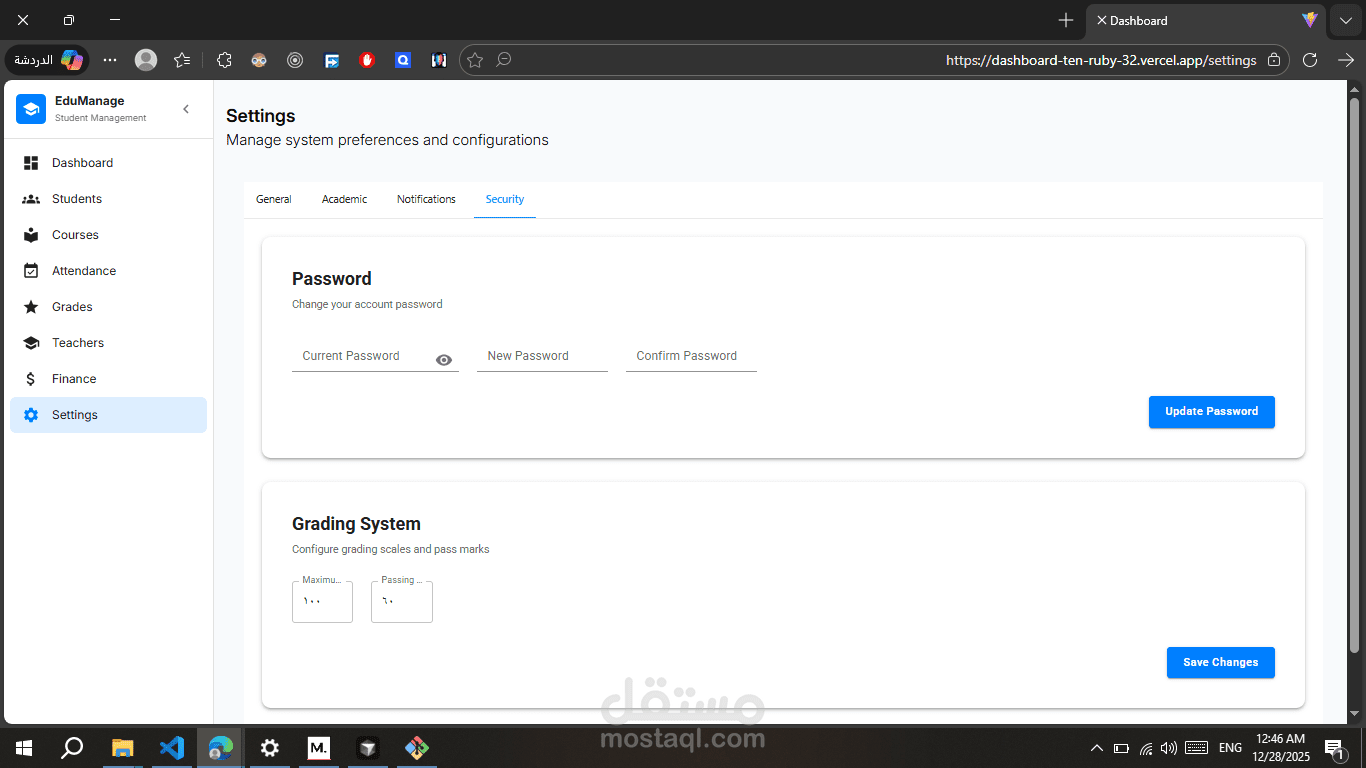
Task: Open the browser three-dots menu
Action: point(110,60)
